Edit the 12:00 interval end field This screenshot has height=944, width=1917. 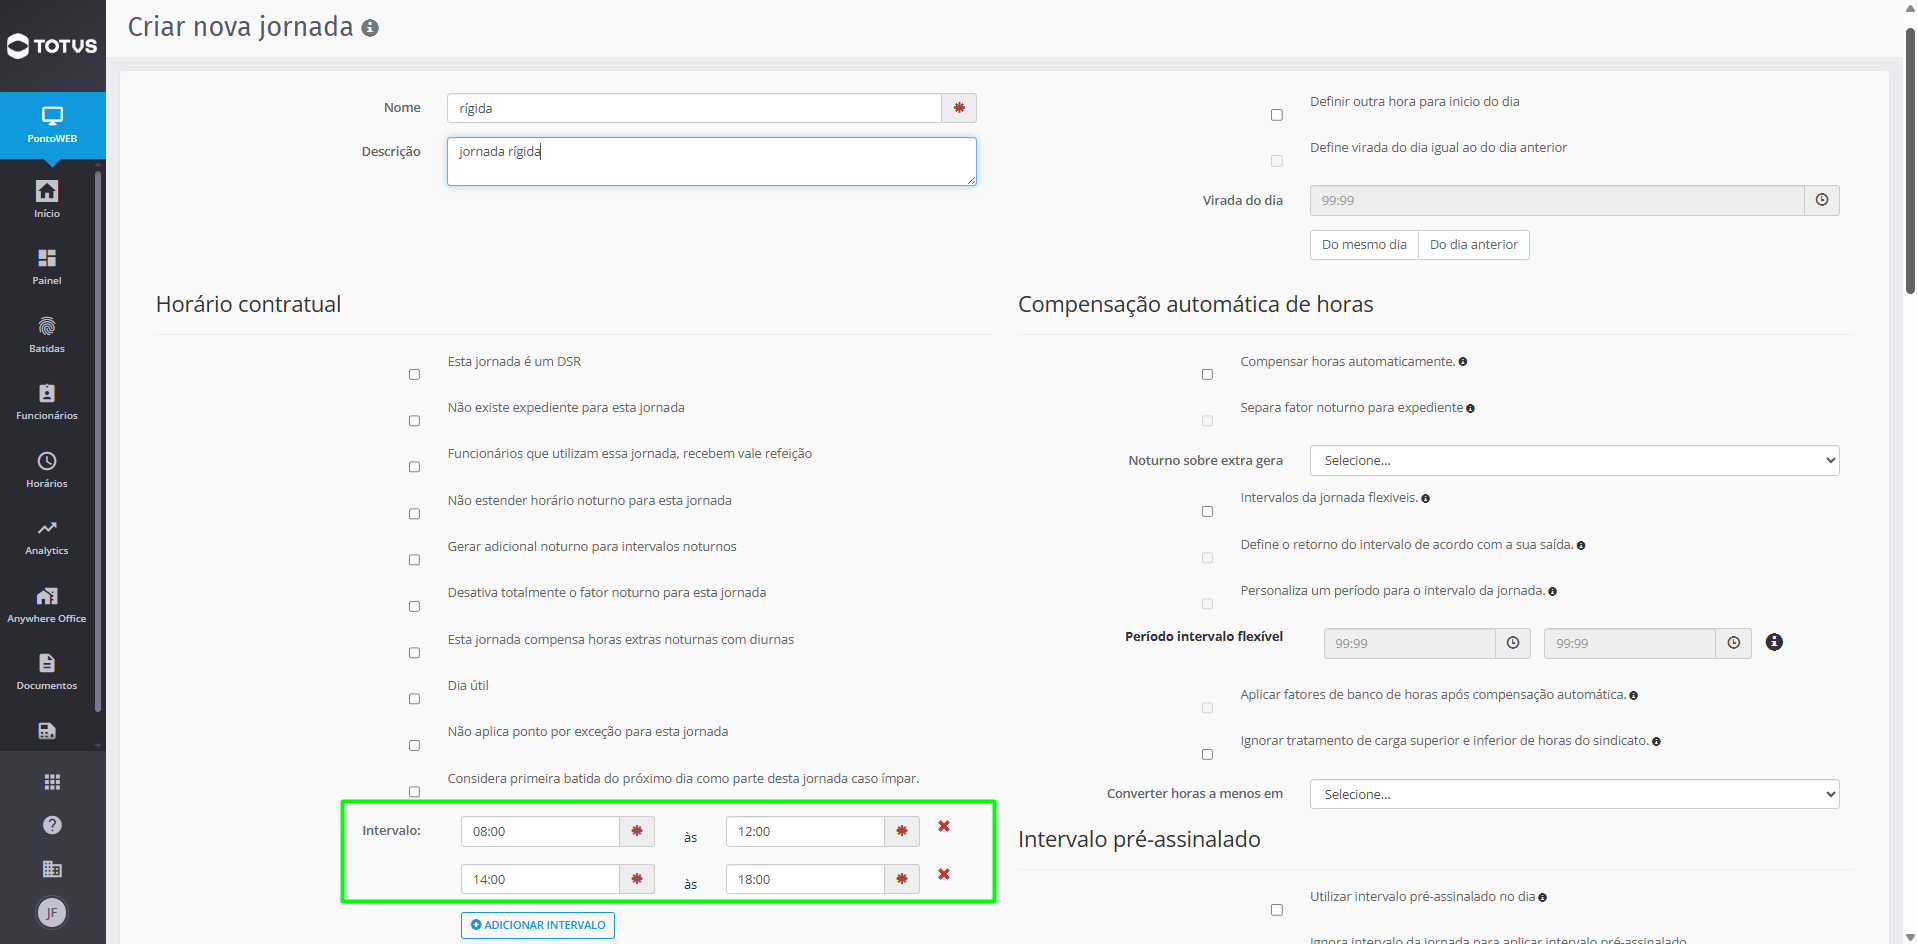click(x=805, y=831)
